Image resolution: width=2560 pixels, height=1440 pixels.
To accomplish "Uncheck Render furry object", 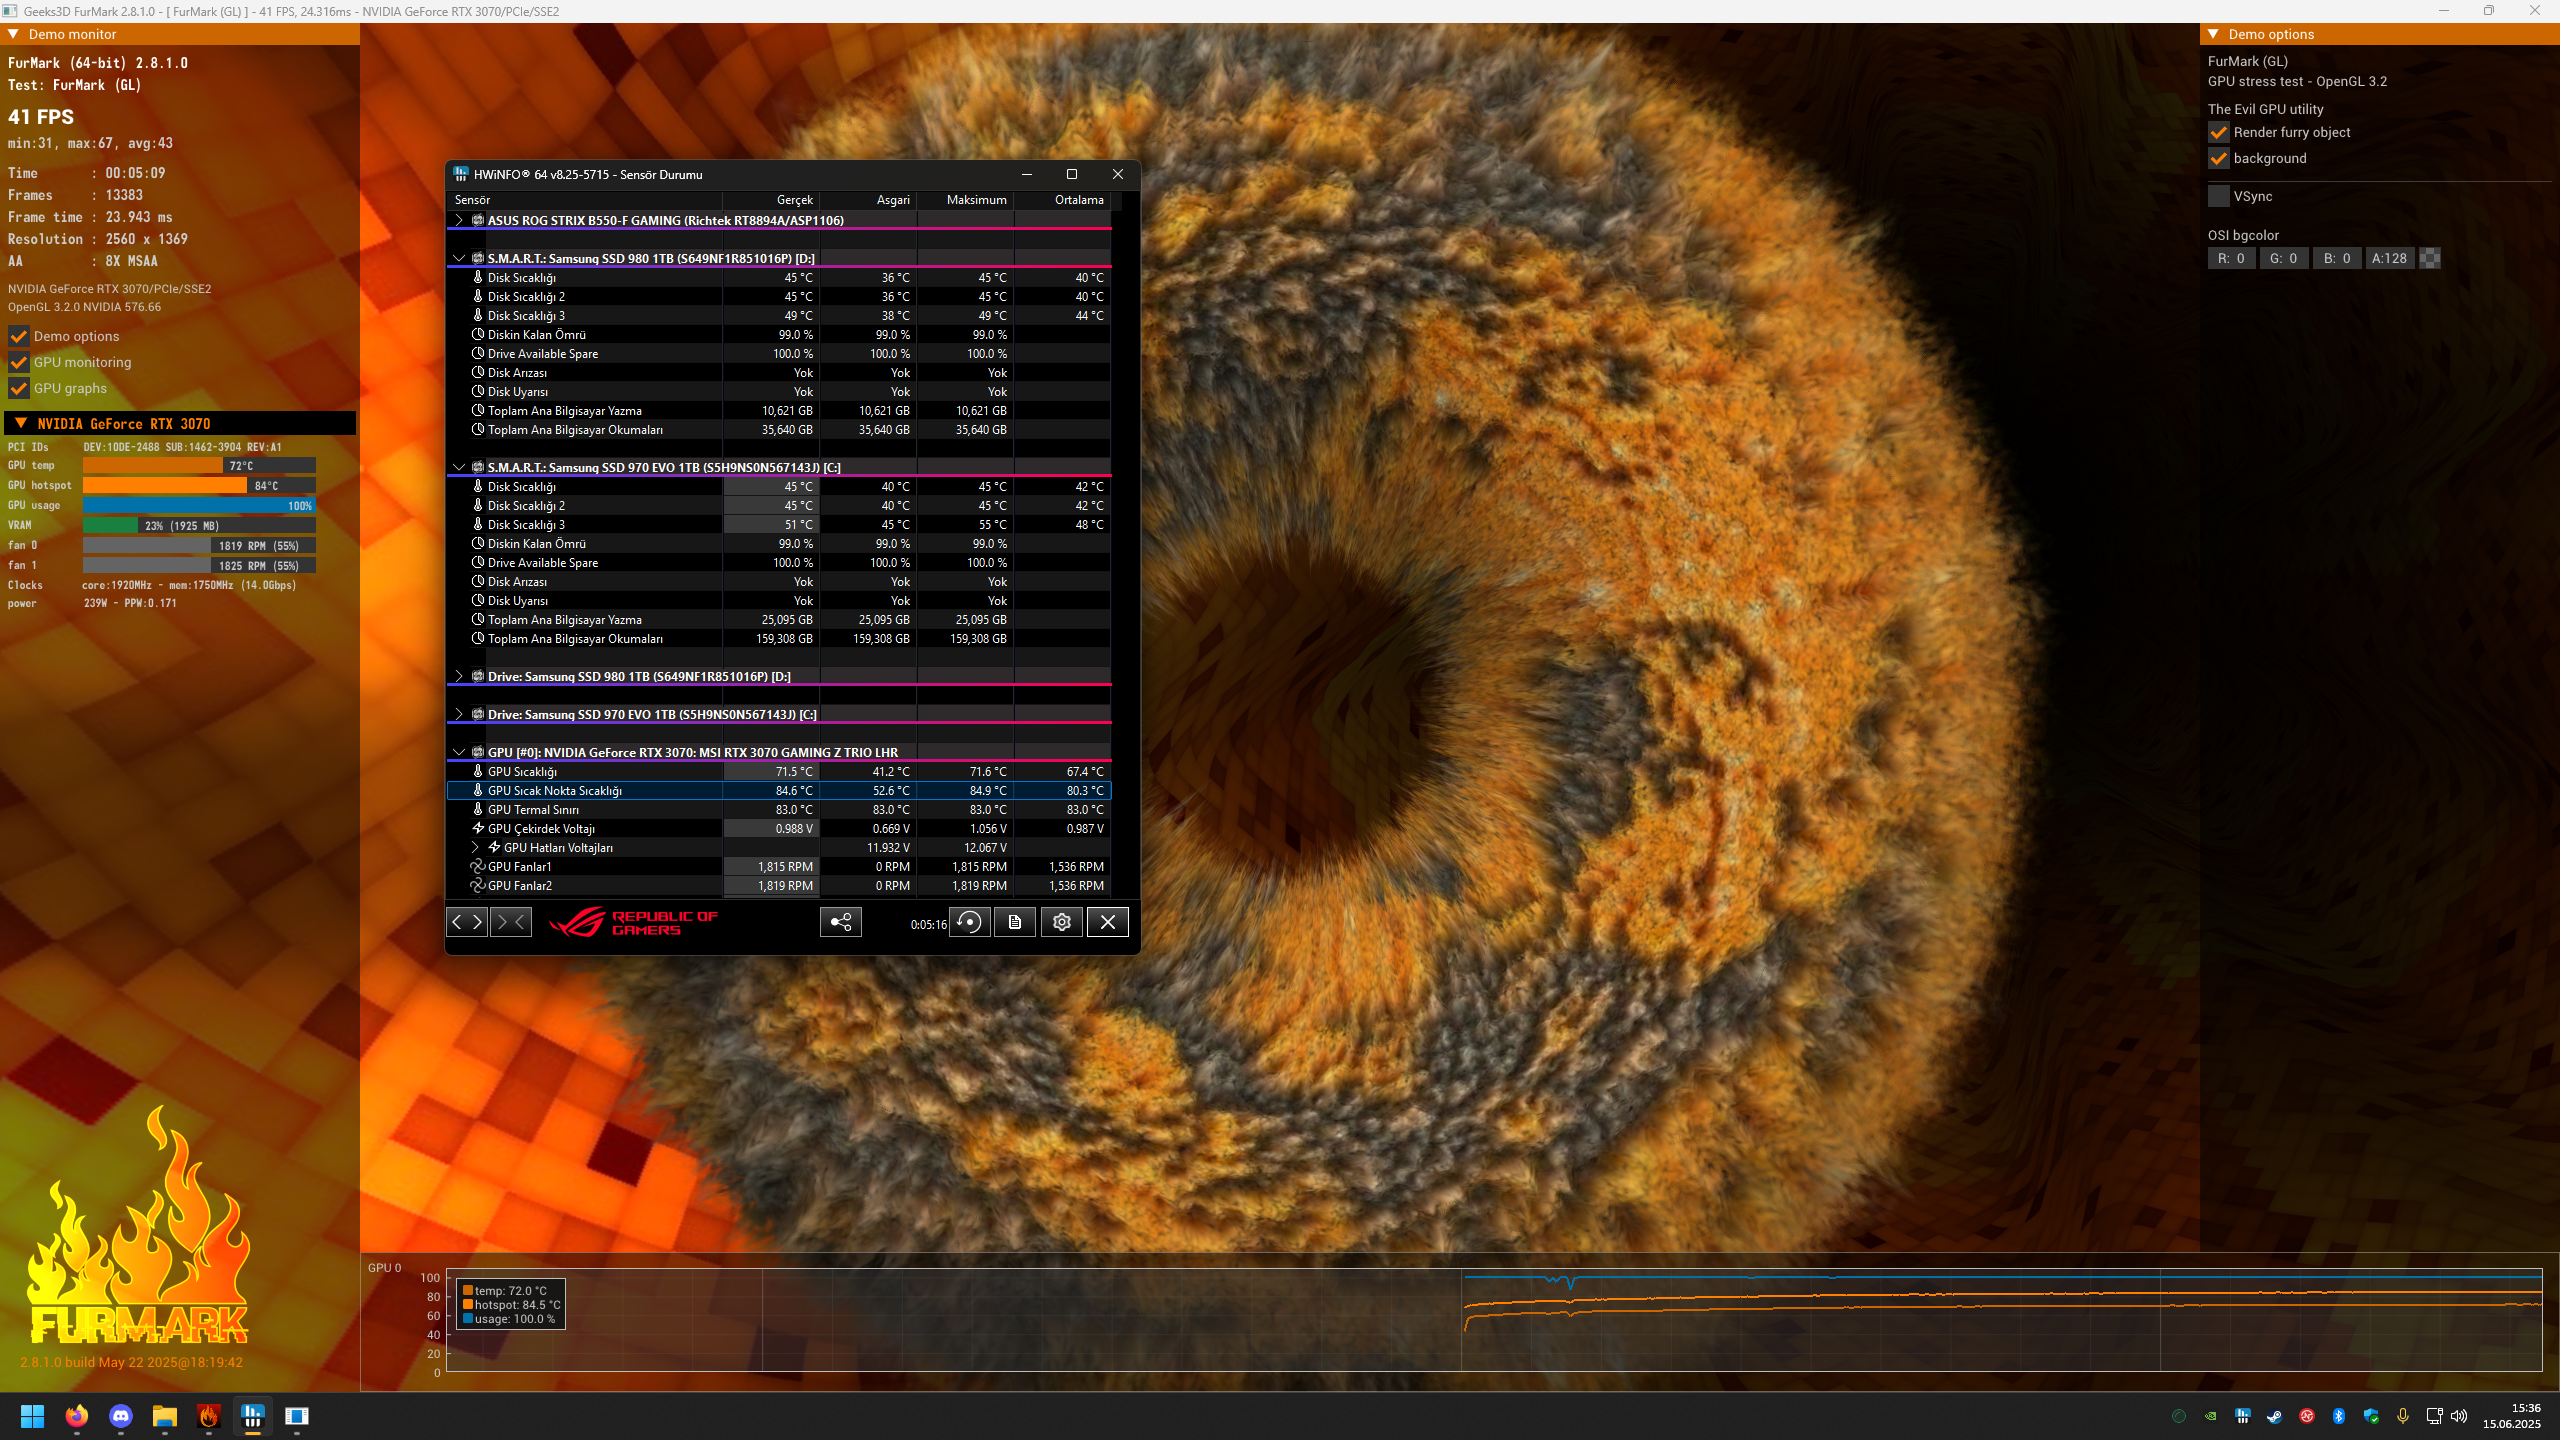I will click(x=2219, y=132).
